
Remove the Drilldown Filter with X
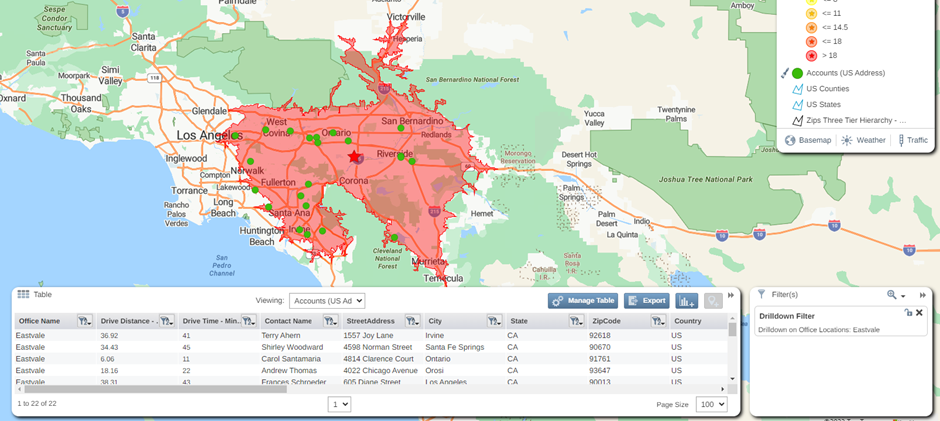[x=919, y=313]
